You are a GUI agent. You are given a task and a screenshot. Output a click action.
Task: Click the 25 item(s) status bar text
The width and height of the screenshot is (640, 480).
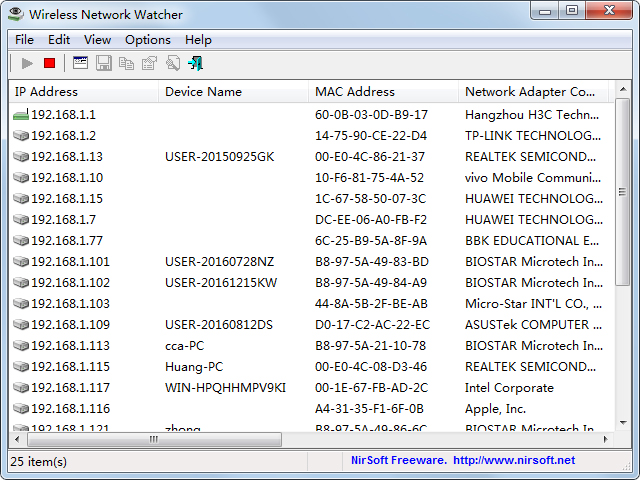pyautogui.click(x=38, y=462)
